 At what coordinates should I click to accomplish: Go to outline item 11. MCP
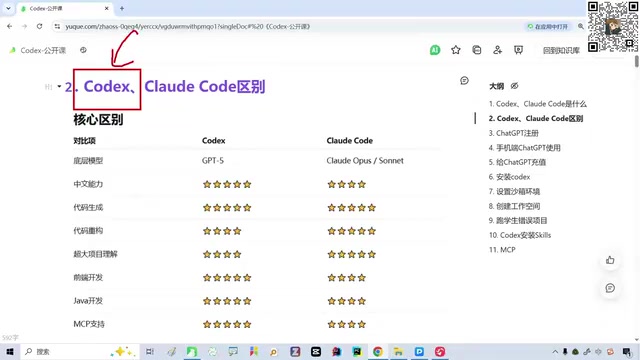(x=502, y=250)
